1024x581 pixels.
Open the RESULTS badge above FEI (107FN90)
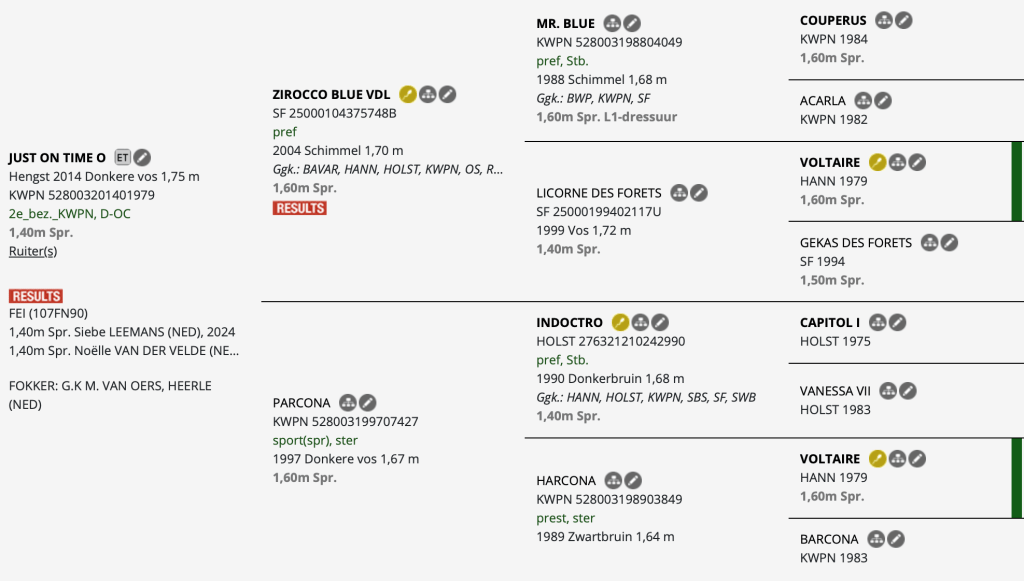[36, 296]
